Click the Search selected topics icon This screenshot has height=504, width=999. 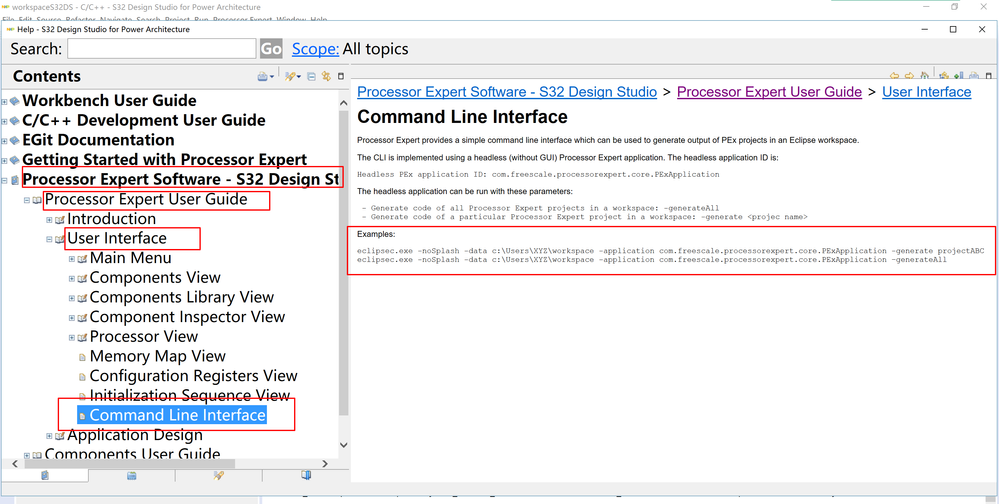pyautogui.click(x=290, y=76)
